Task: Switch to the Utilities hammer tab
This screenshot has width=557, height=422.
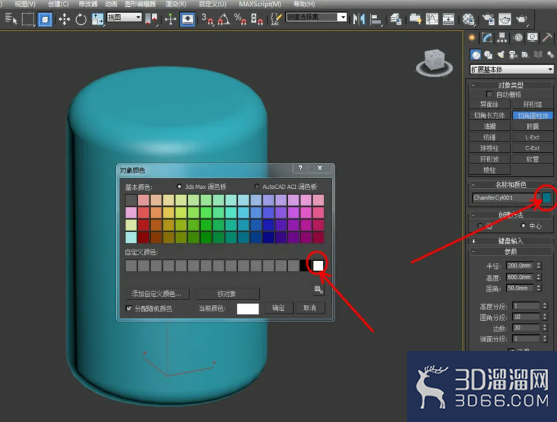Action: [x=547, y=38]
